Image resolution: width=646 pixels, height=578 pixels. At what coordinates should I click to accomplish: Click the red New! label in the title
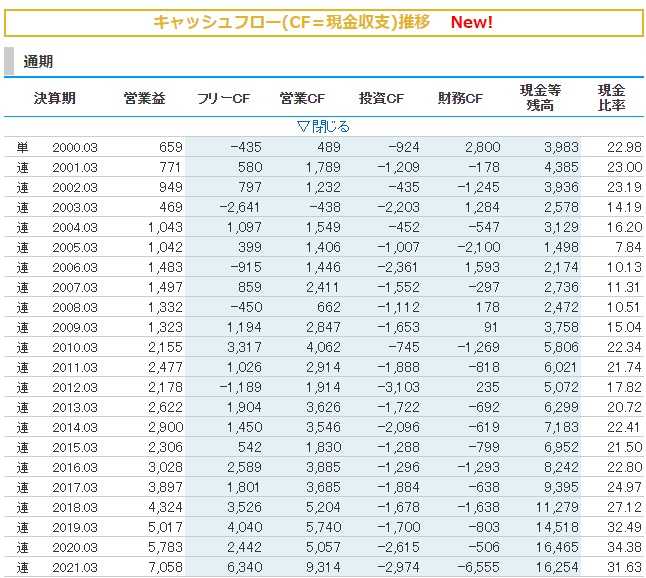pyautogui.click(x=471, y=22)
